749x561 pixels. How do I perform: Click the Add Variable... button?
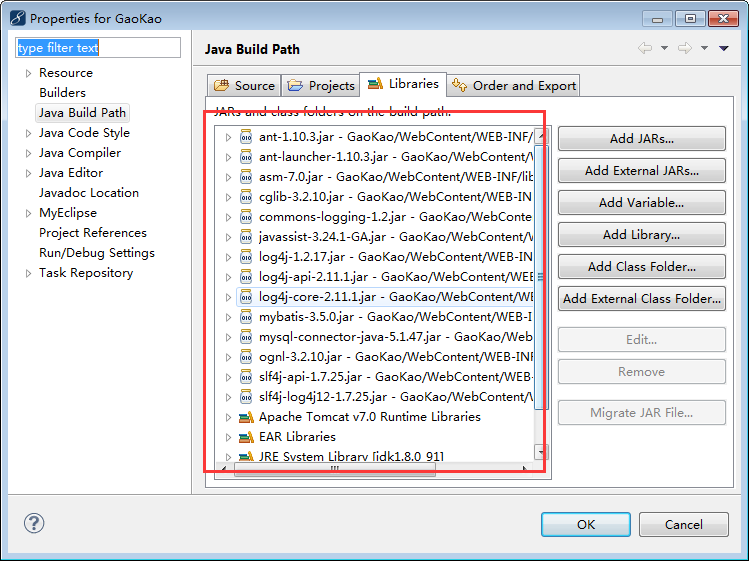pos(642,203)
